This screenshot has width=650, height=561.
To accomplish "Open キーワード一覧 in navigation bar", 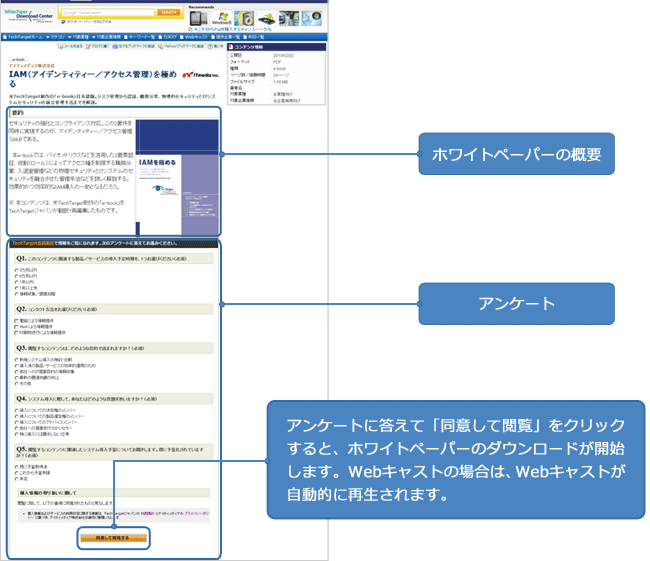I will [x=139, y=37].
